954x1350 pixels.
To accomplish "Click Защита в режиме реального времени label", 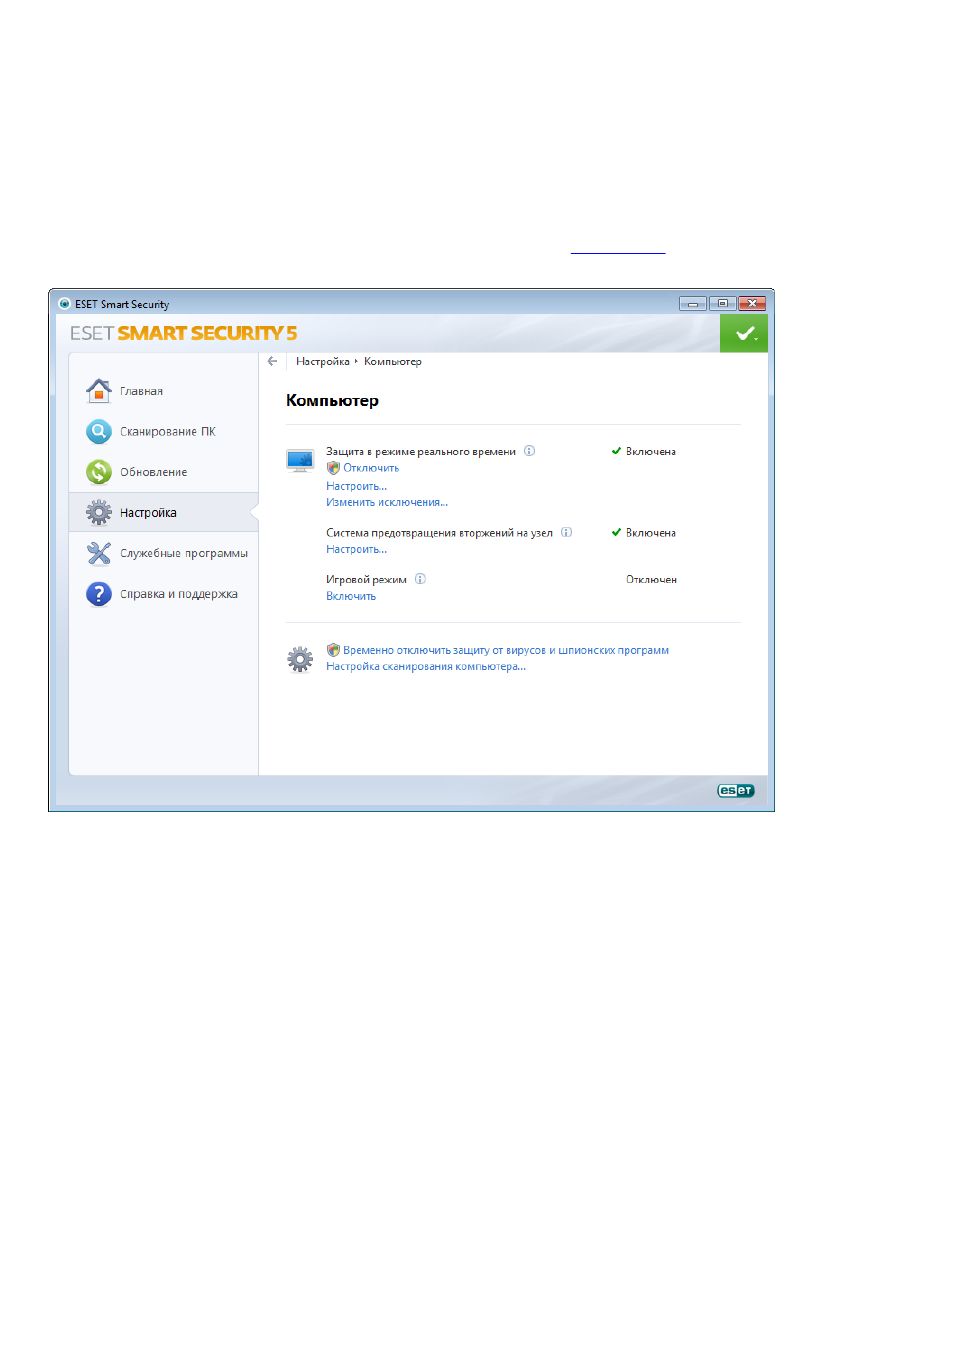I will point(421,451).
